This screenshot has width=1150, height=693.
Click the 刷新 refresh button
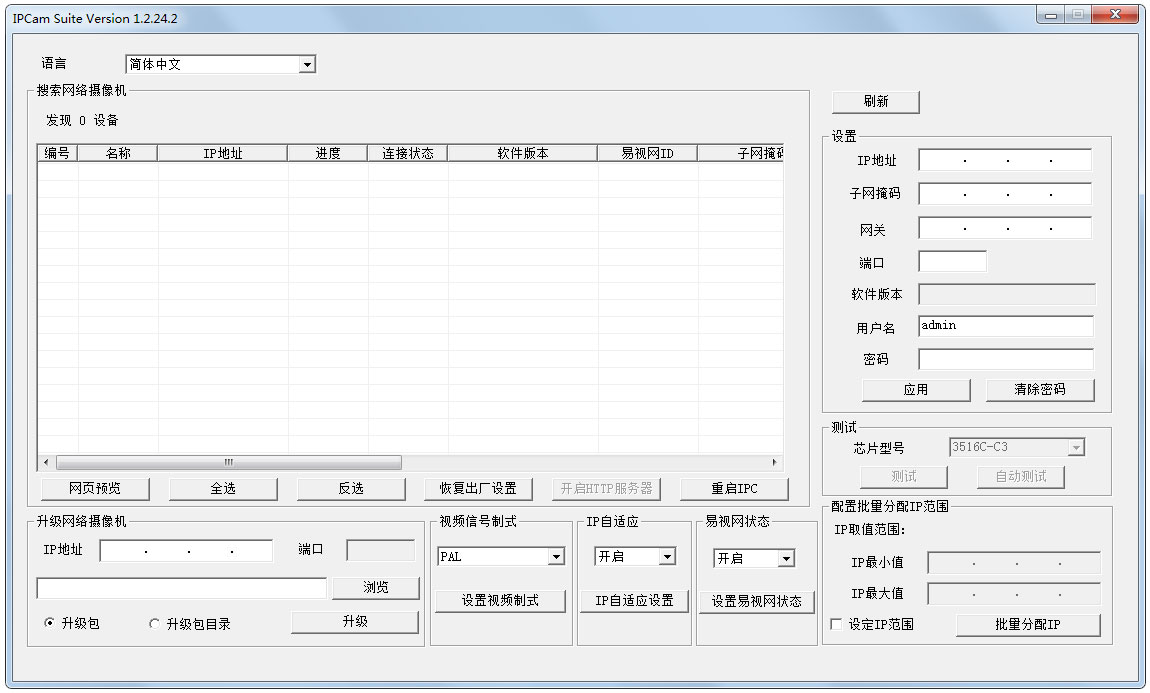(x=876, y=101)
